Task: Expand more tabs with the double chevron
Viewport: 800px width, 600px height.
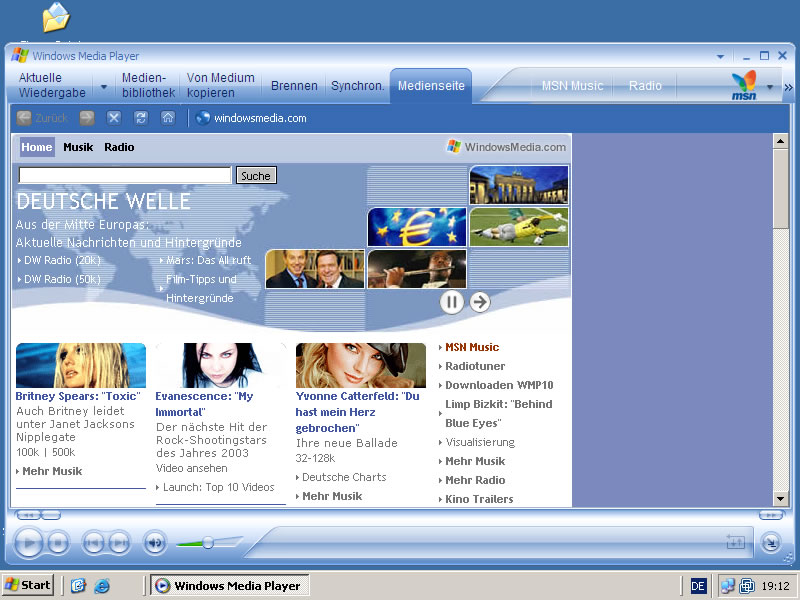Action: (x=788, y=87)
